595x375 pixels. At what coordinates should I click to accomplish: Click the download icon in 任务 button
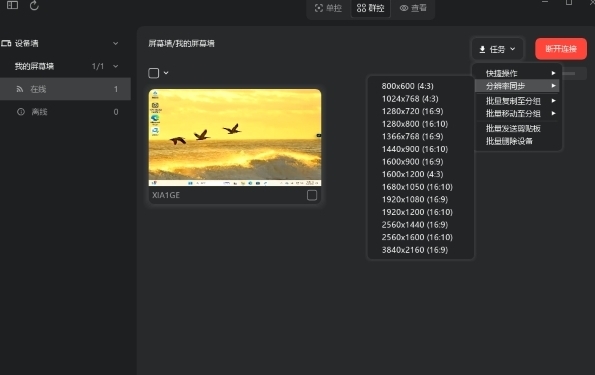pyautogui.click(x=482, y=49)
